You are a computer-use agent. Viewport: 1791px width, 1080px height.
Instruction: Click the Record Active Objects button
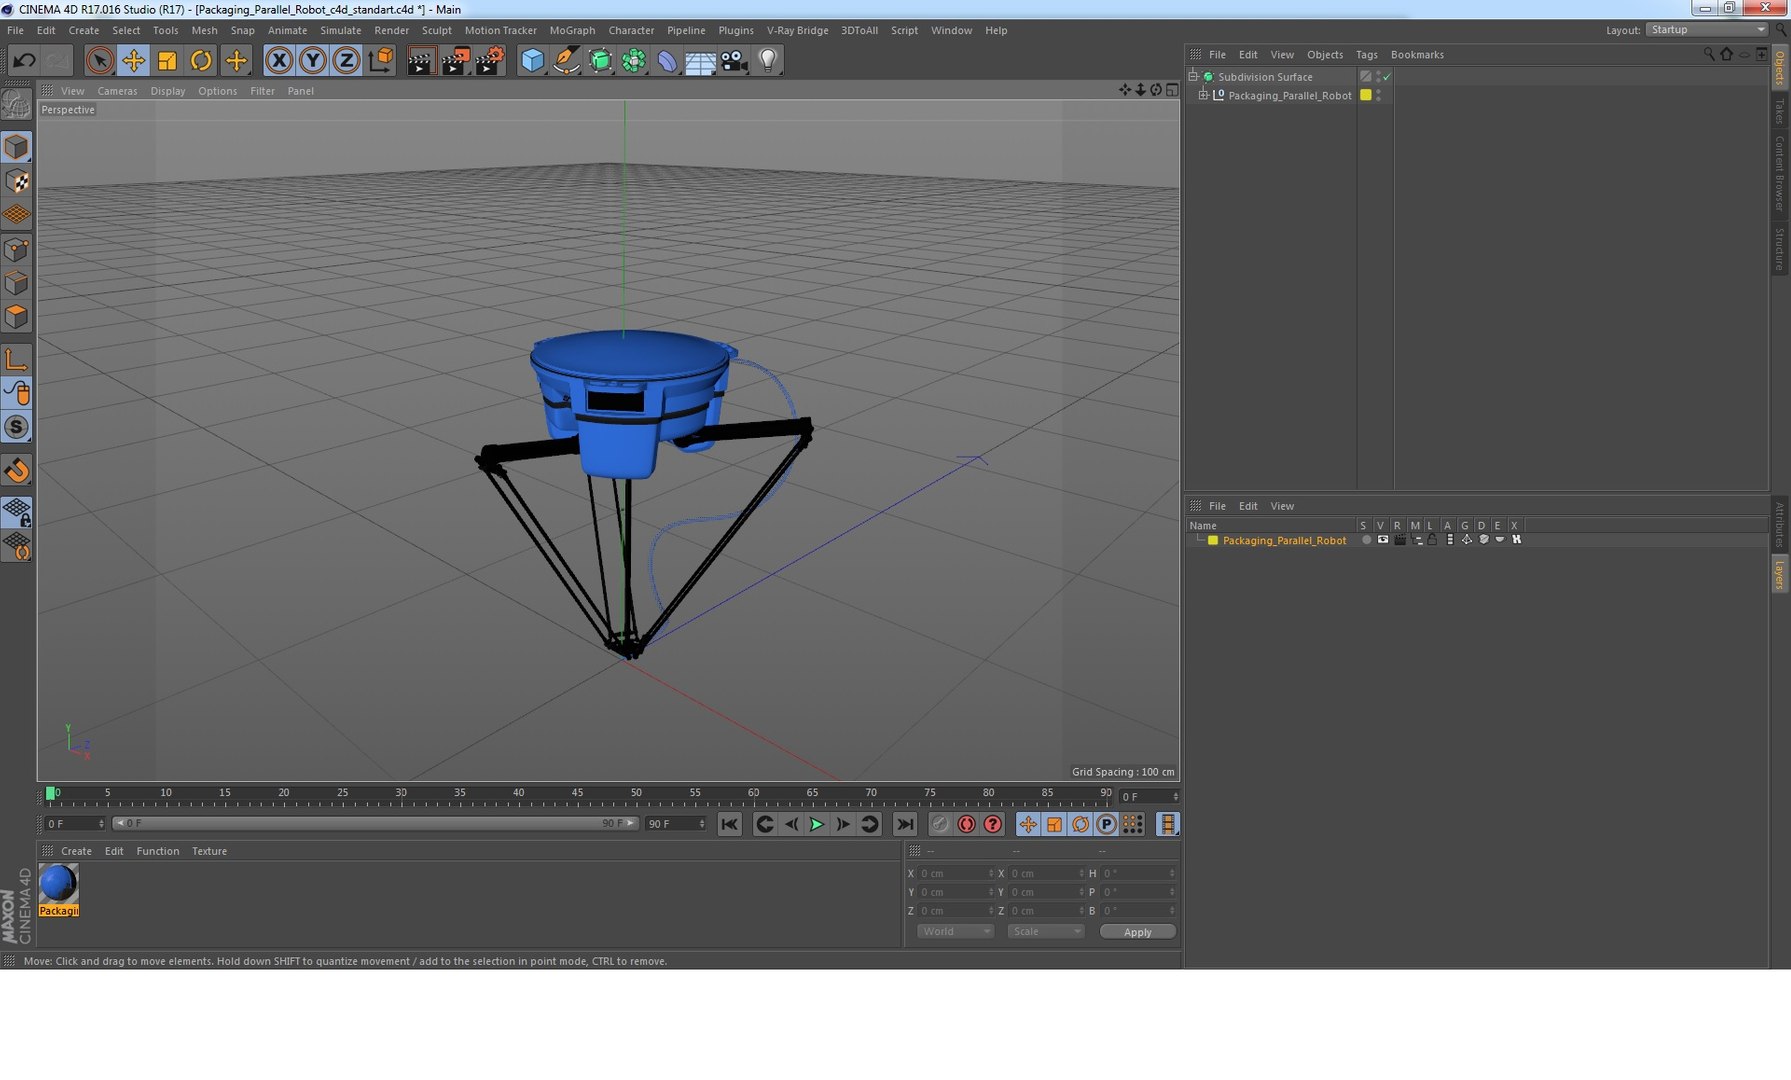(940, 824)
